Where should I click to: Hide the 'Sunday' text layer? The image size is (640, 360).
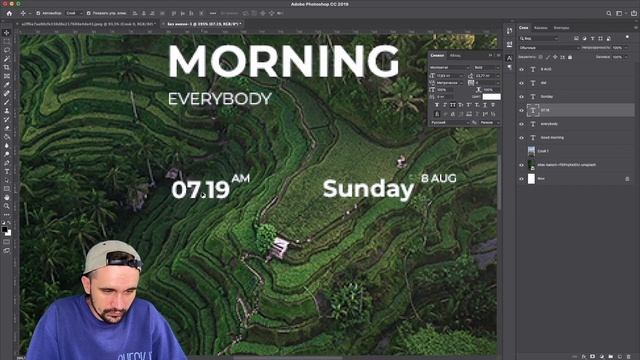tap(521, 97)
